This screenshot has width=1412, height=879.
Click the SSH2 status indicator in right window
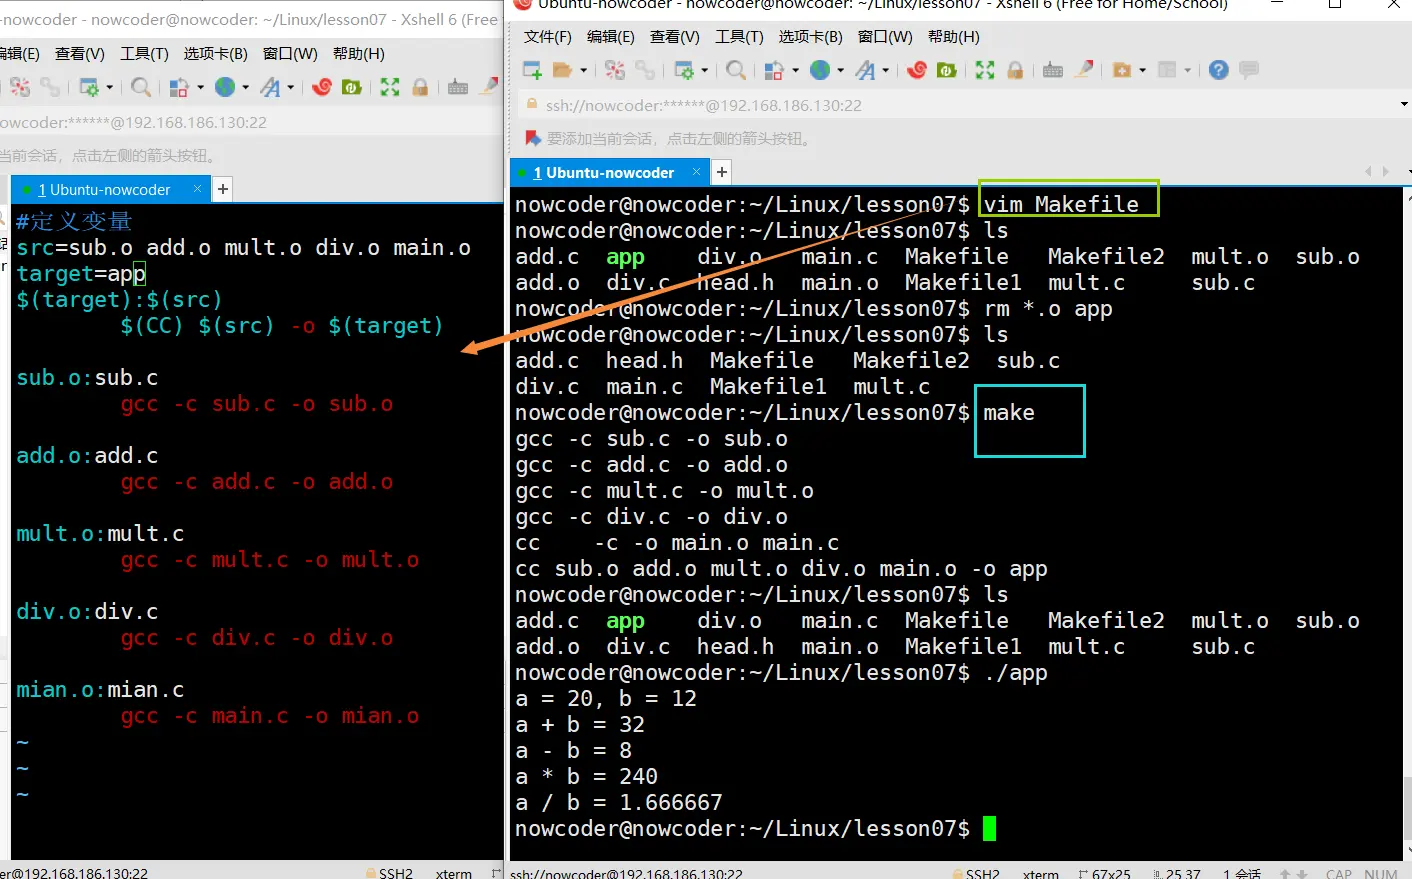point(976,873)
